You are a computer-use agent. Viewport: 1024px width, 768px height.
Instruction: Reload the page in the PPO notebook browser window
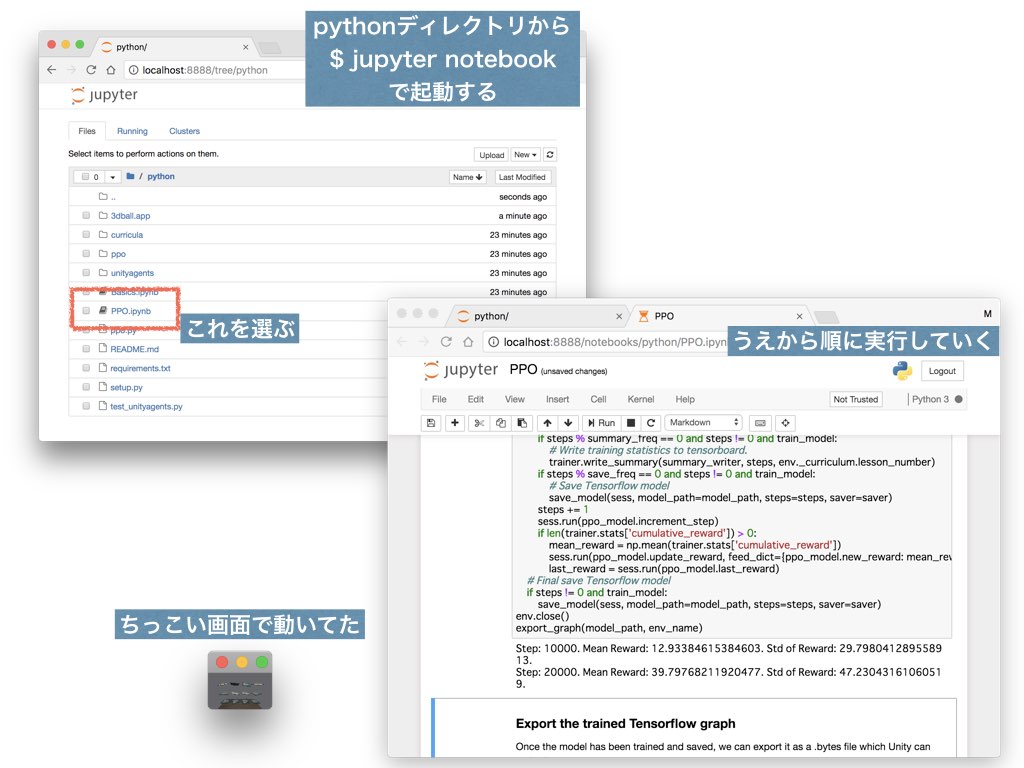click(446, 342)
